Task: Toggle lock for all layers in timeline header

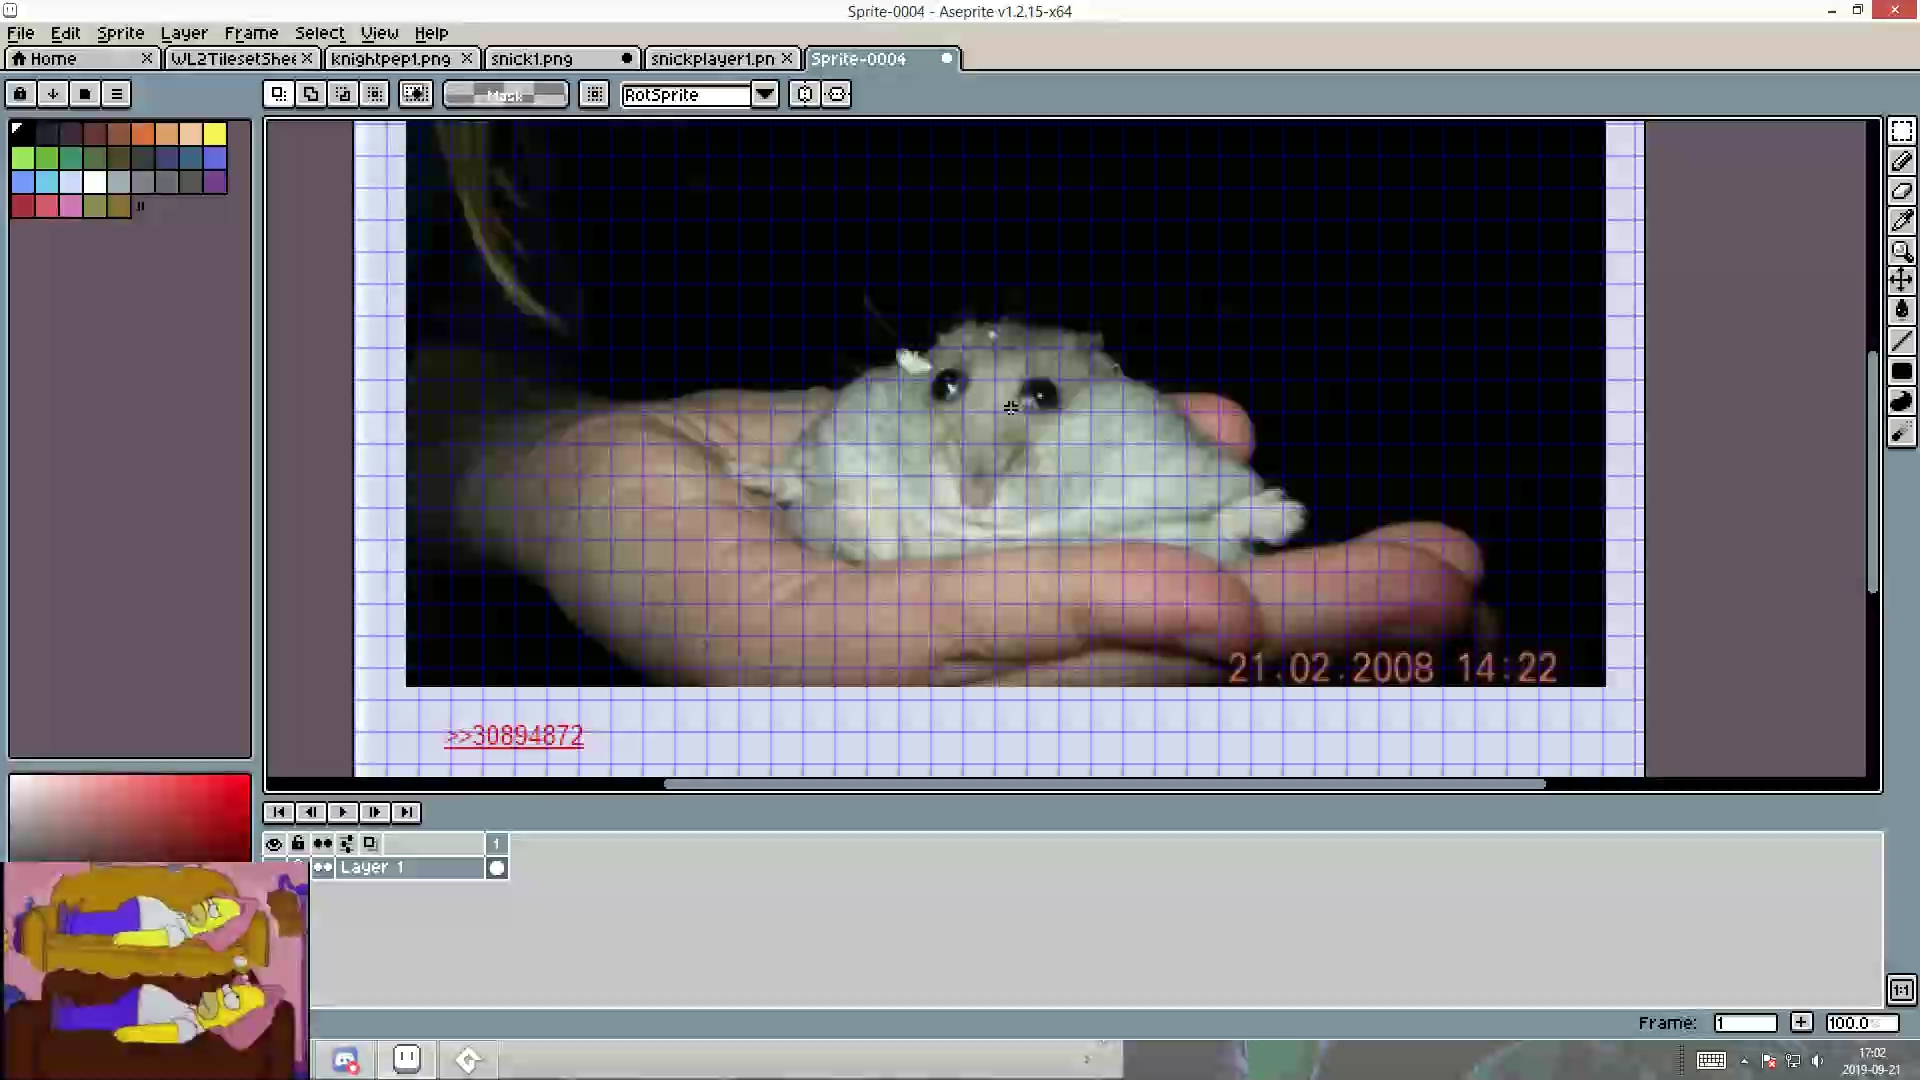Action: pos(298,844)
